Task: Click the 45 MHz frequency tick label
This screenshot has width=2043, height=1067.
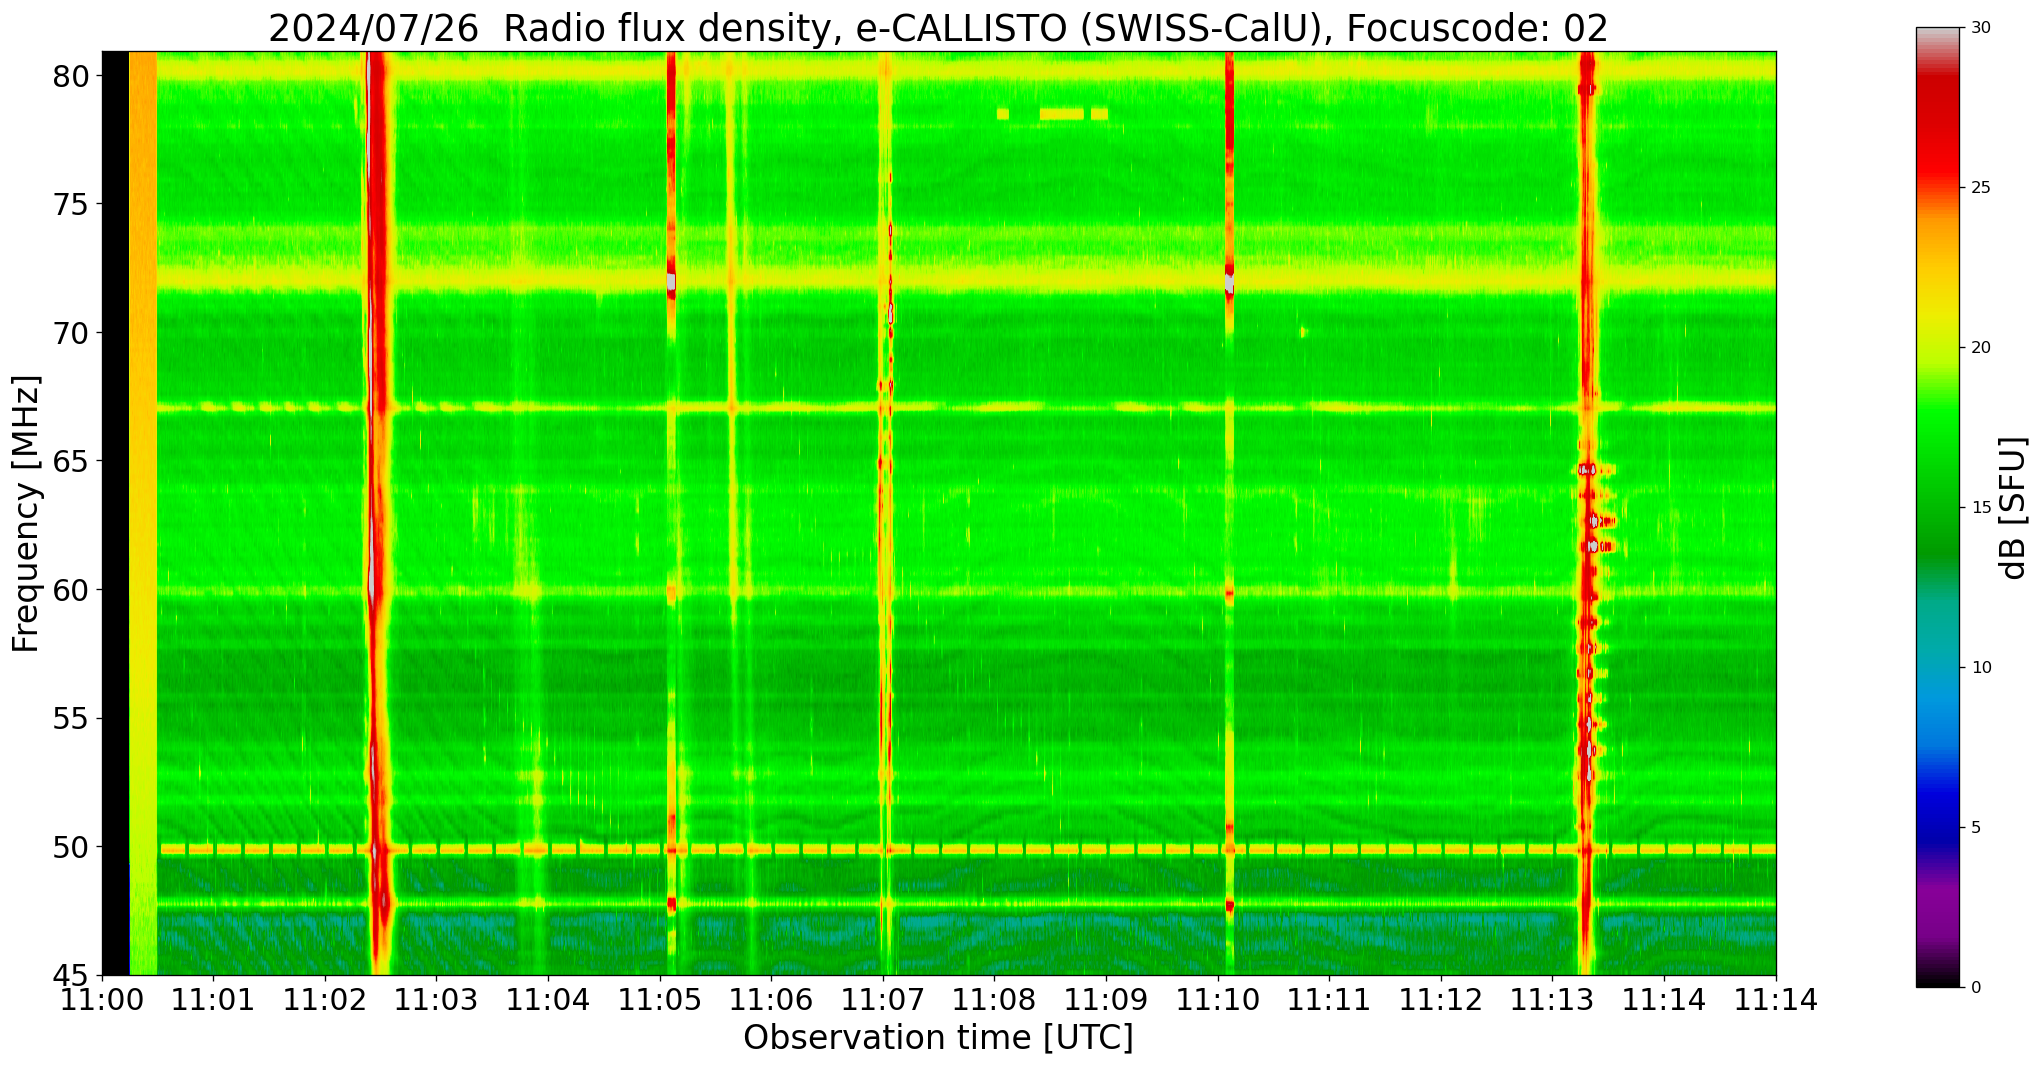Action: tap(71, 976)
